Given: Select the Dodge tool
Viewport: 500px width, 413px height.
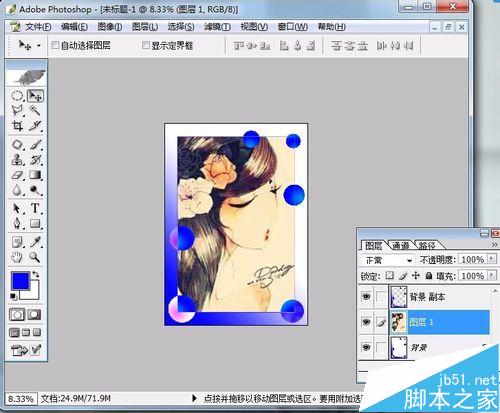Looking at the screenshot, I should tap(35, 190).
